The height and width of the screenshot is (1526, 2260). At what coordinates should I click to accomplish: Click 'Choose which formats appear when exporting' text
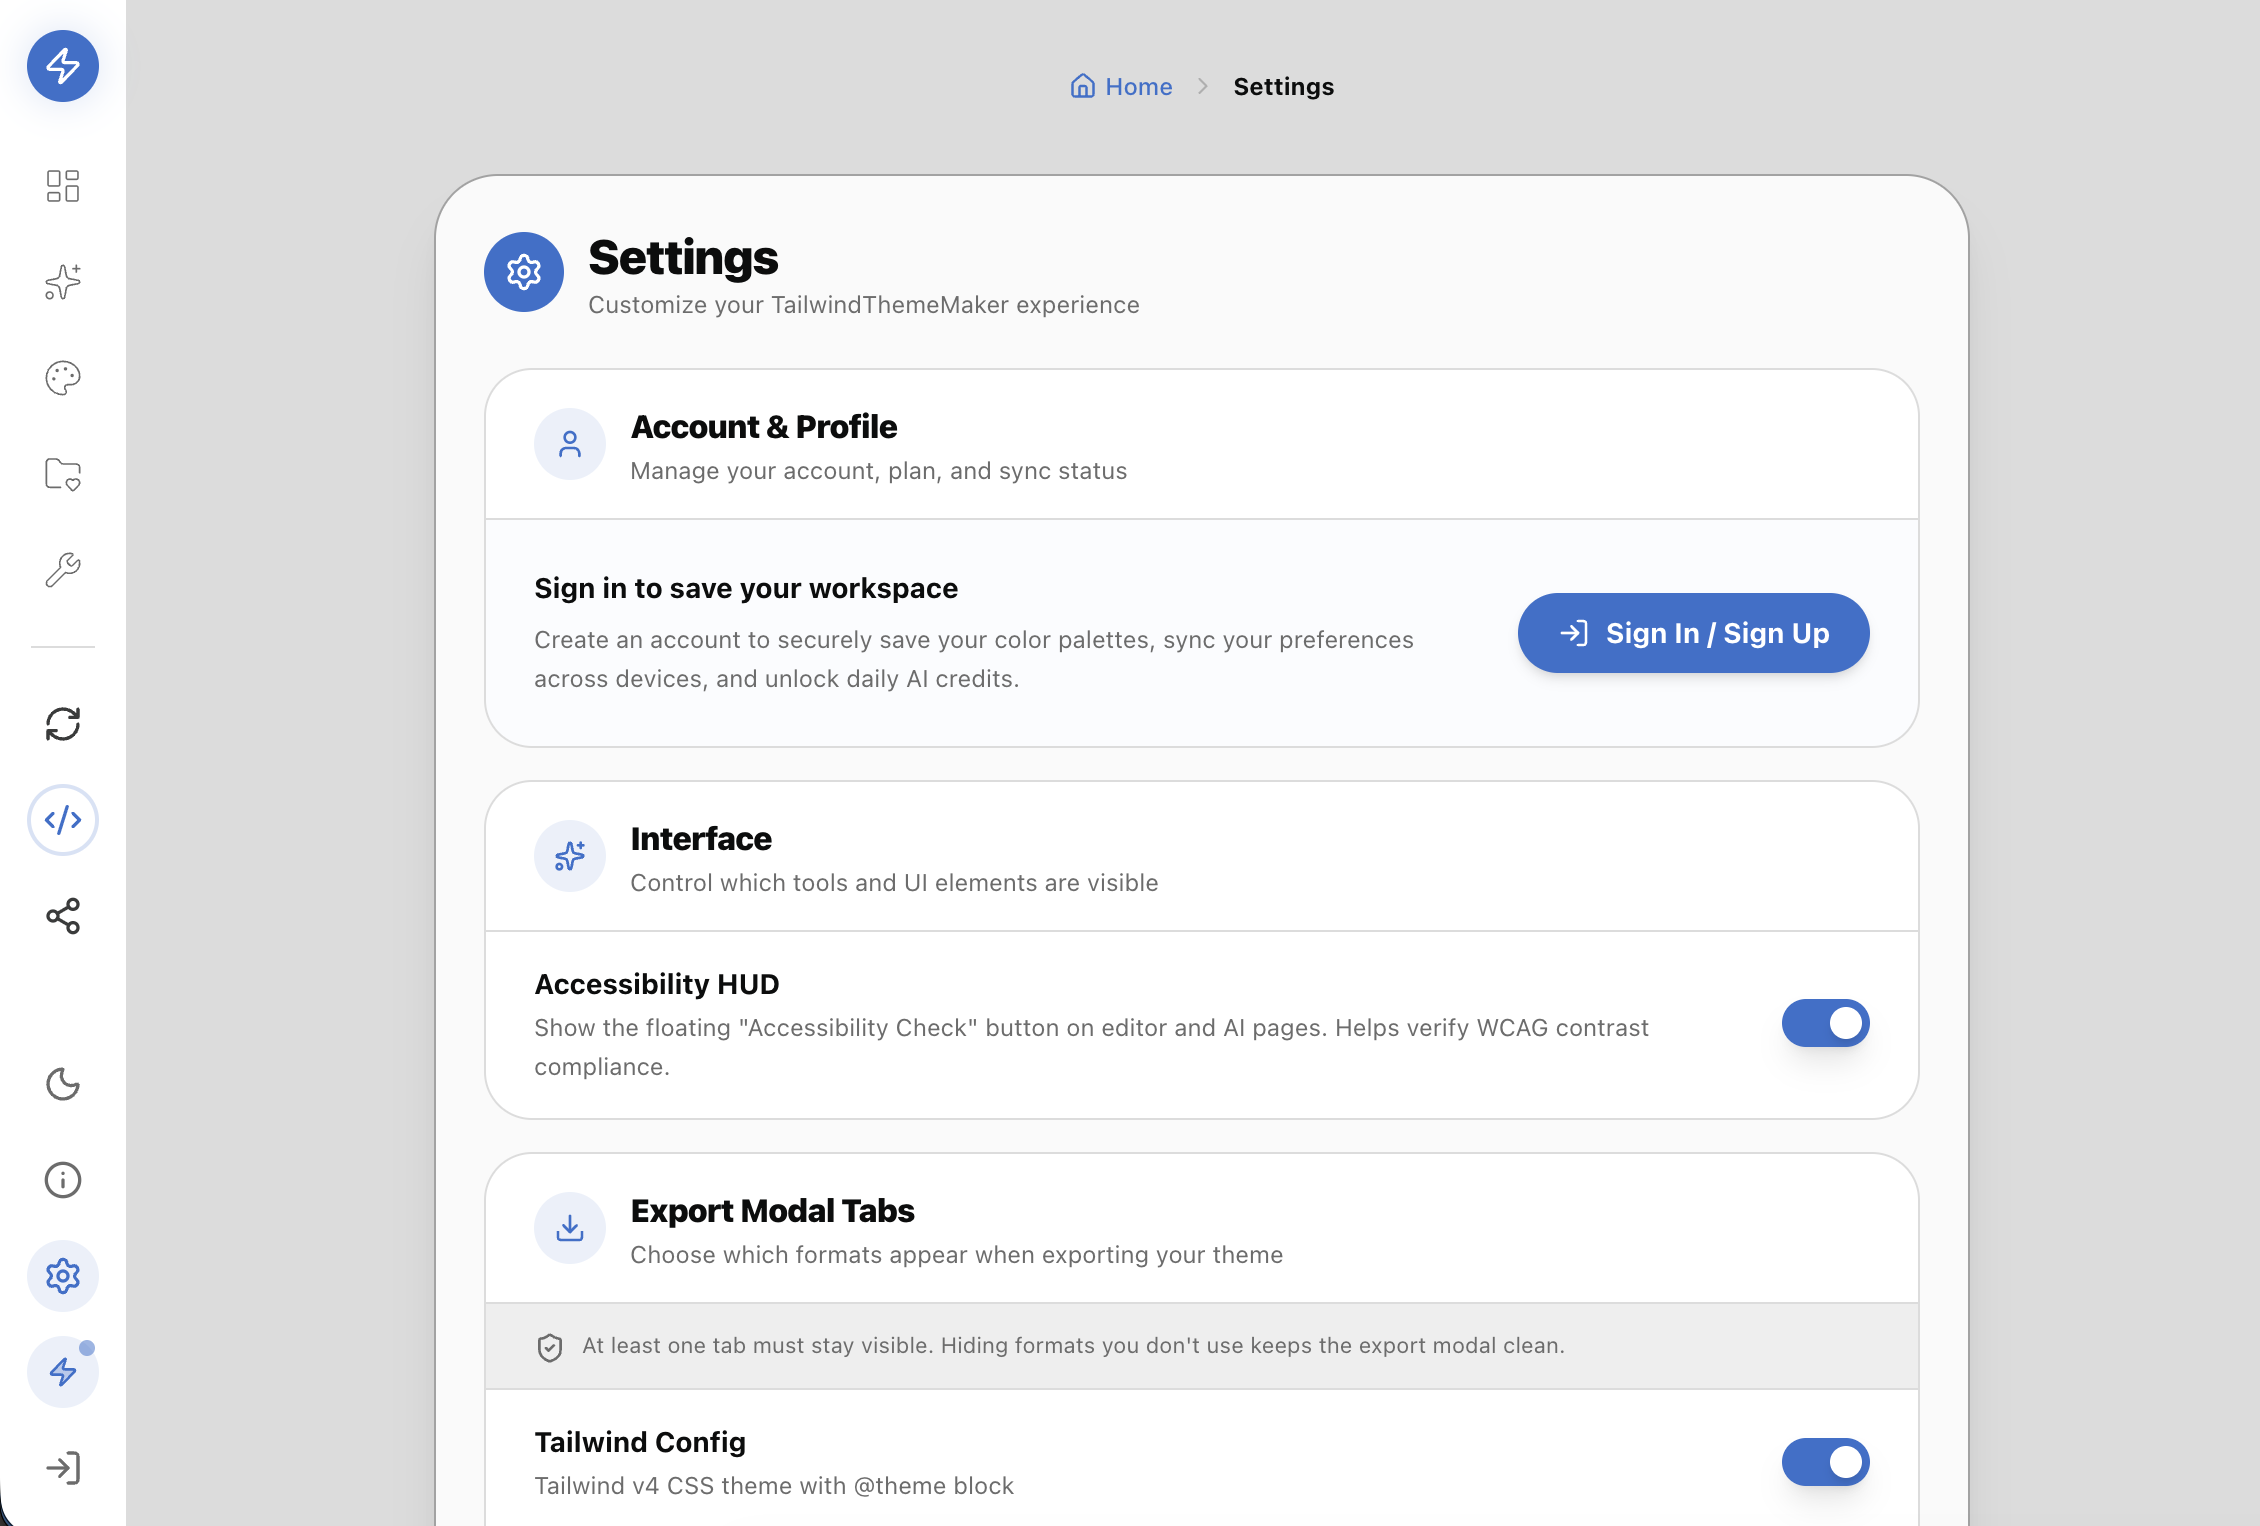(957, 1255)
